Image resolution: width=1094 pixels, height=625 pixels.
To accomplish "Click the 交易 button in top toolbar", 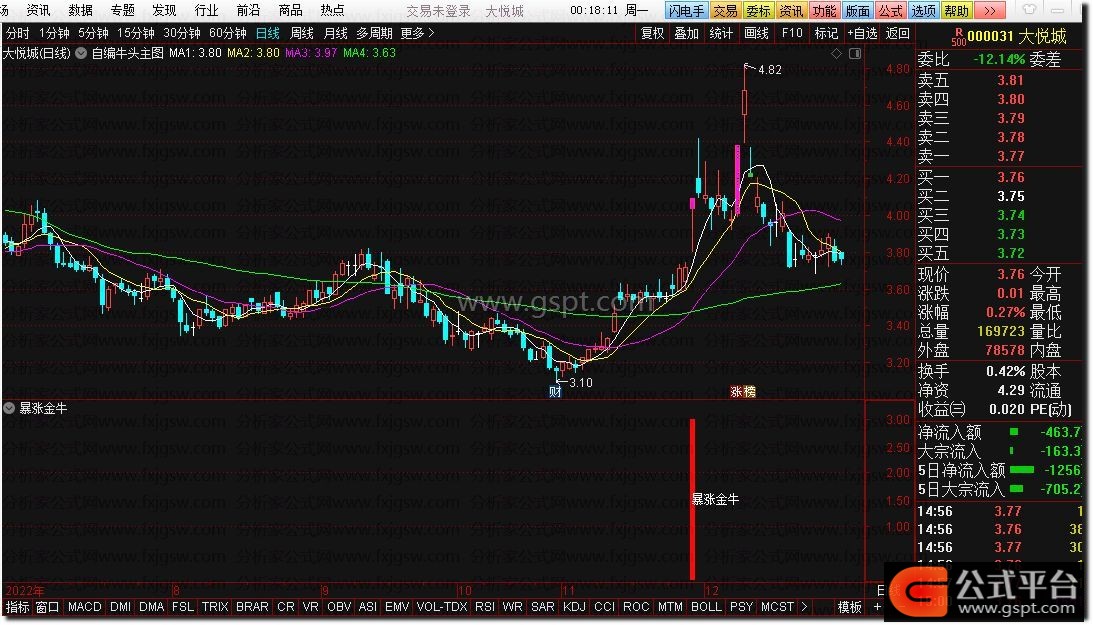I will coord(725,10).
